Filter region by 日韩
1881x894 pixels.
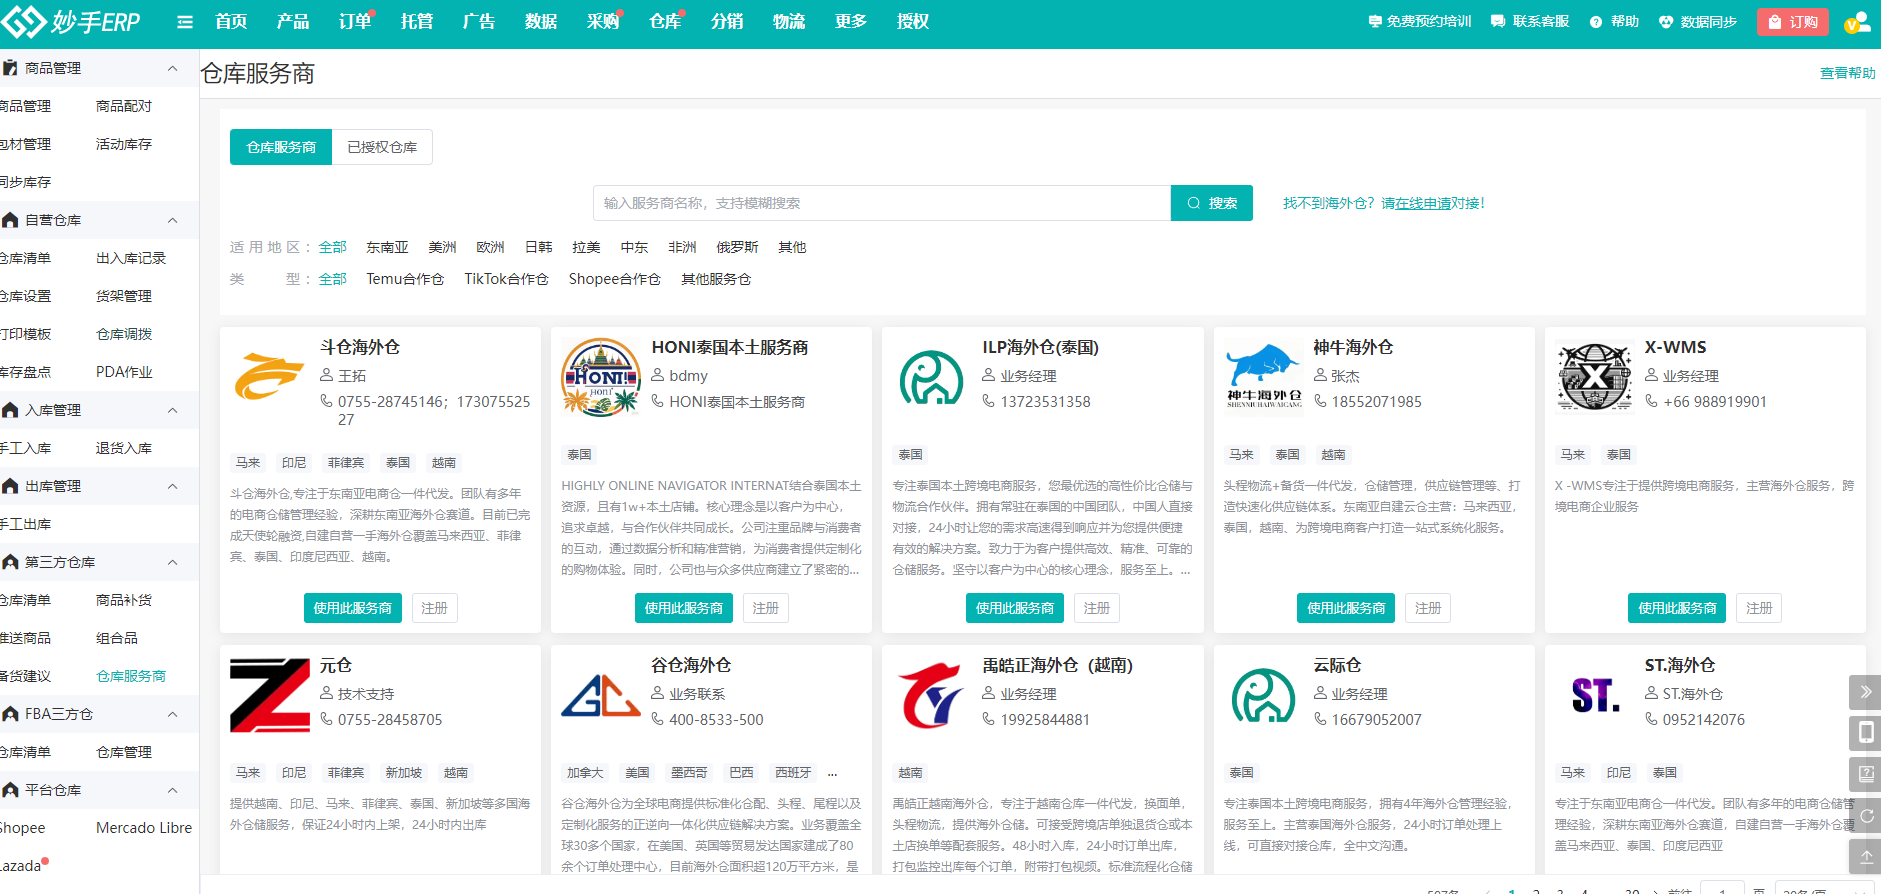[x=538, y=247]
